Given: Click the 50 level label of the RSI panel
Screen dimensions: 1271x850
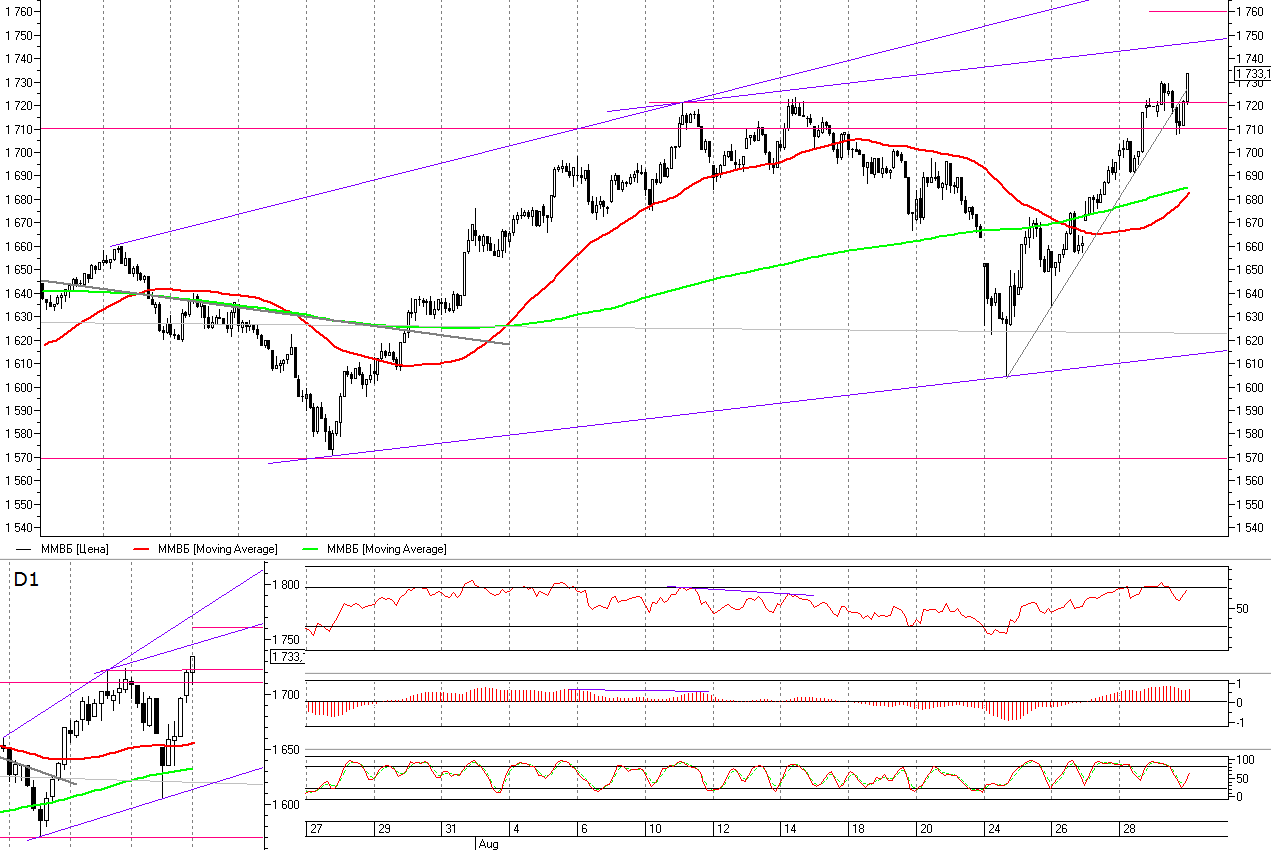Looking at the screenshot, I should 1243,608.
